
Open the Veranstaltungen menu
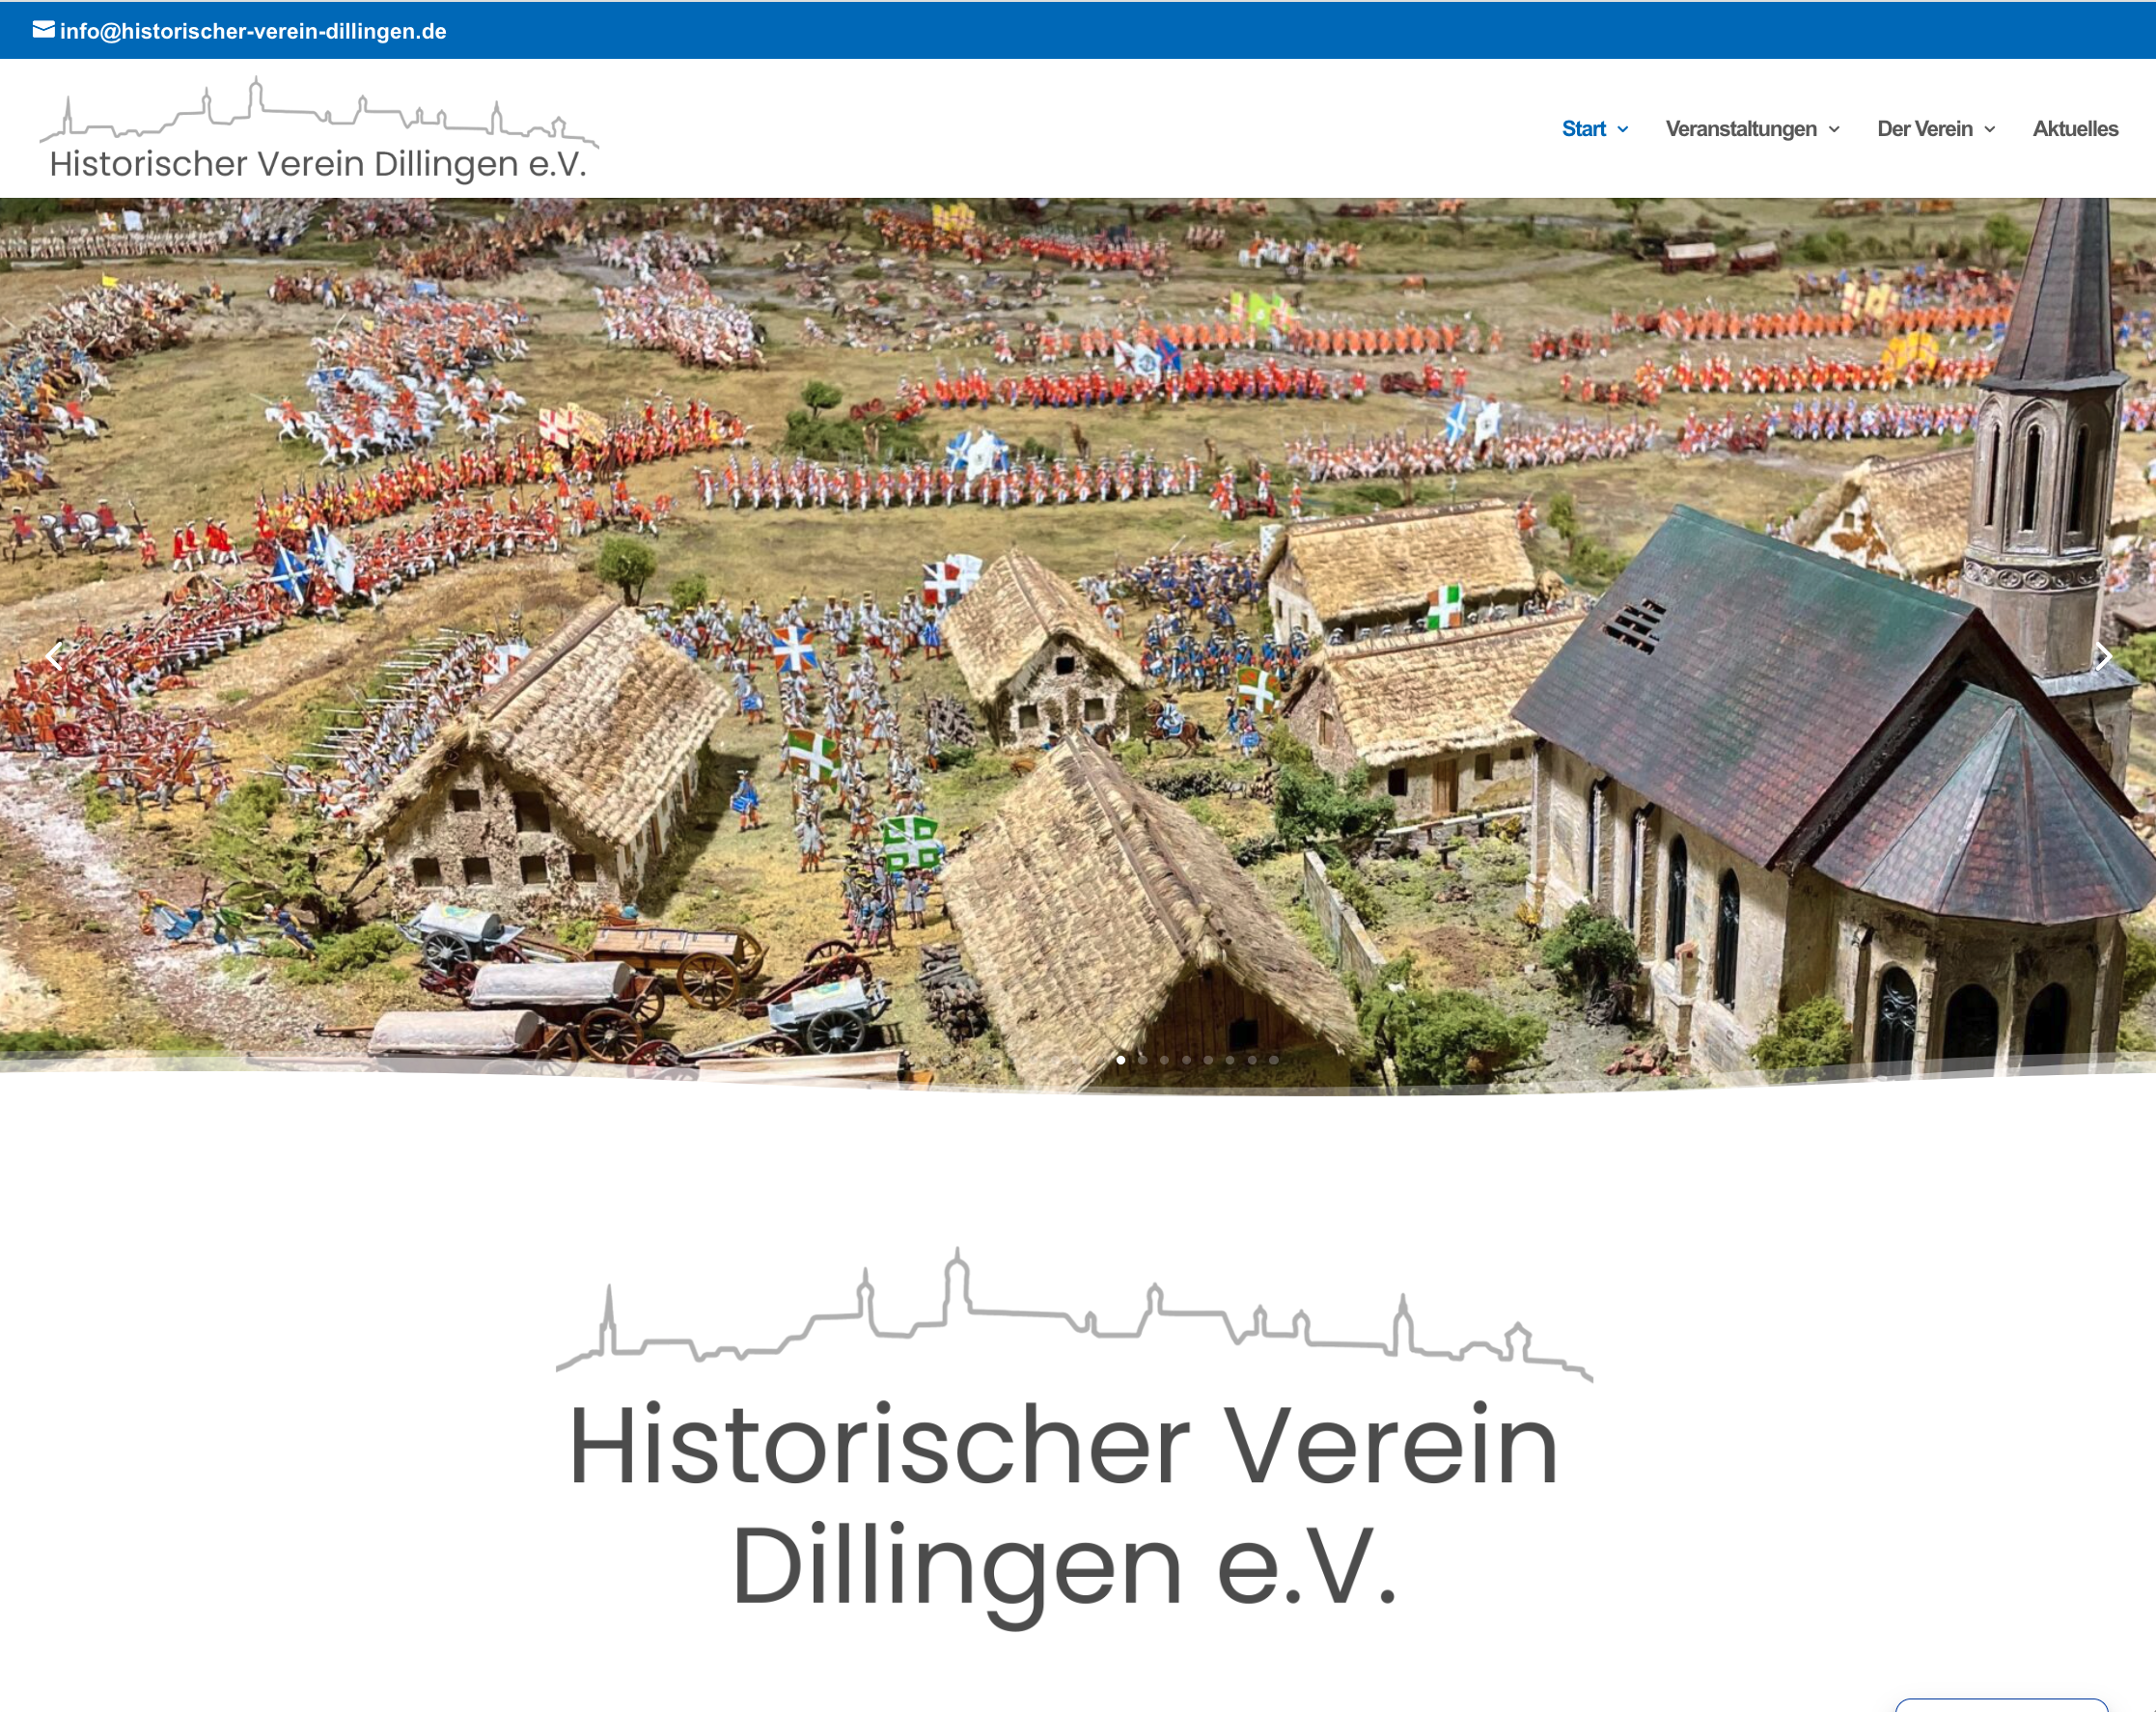[x=1740, y=129]
